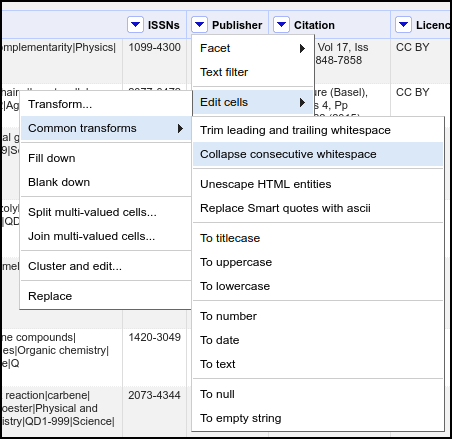Viewport: 452px width, 439px height.
Task: Apply To null transform
Action: tap(318, 394)
